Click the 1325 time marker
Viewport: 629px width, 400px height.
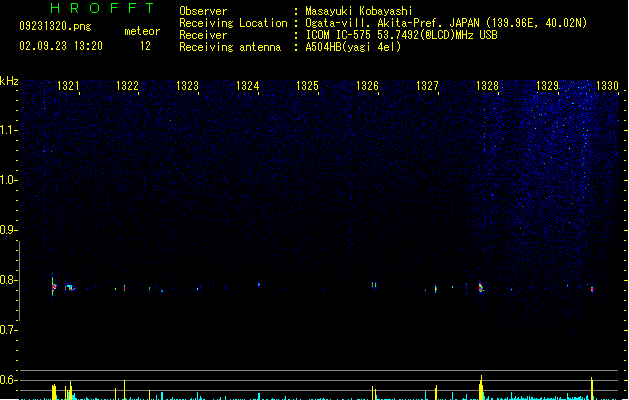pos(307,86)
